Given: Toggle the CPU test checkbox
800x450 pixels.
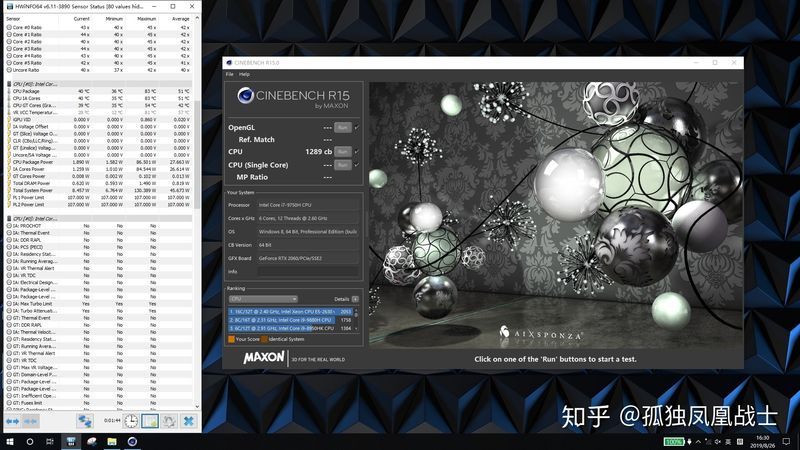Looking at the screenshot, I should pyautogui.click(x=357, y=152).
